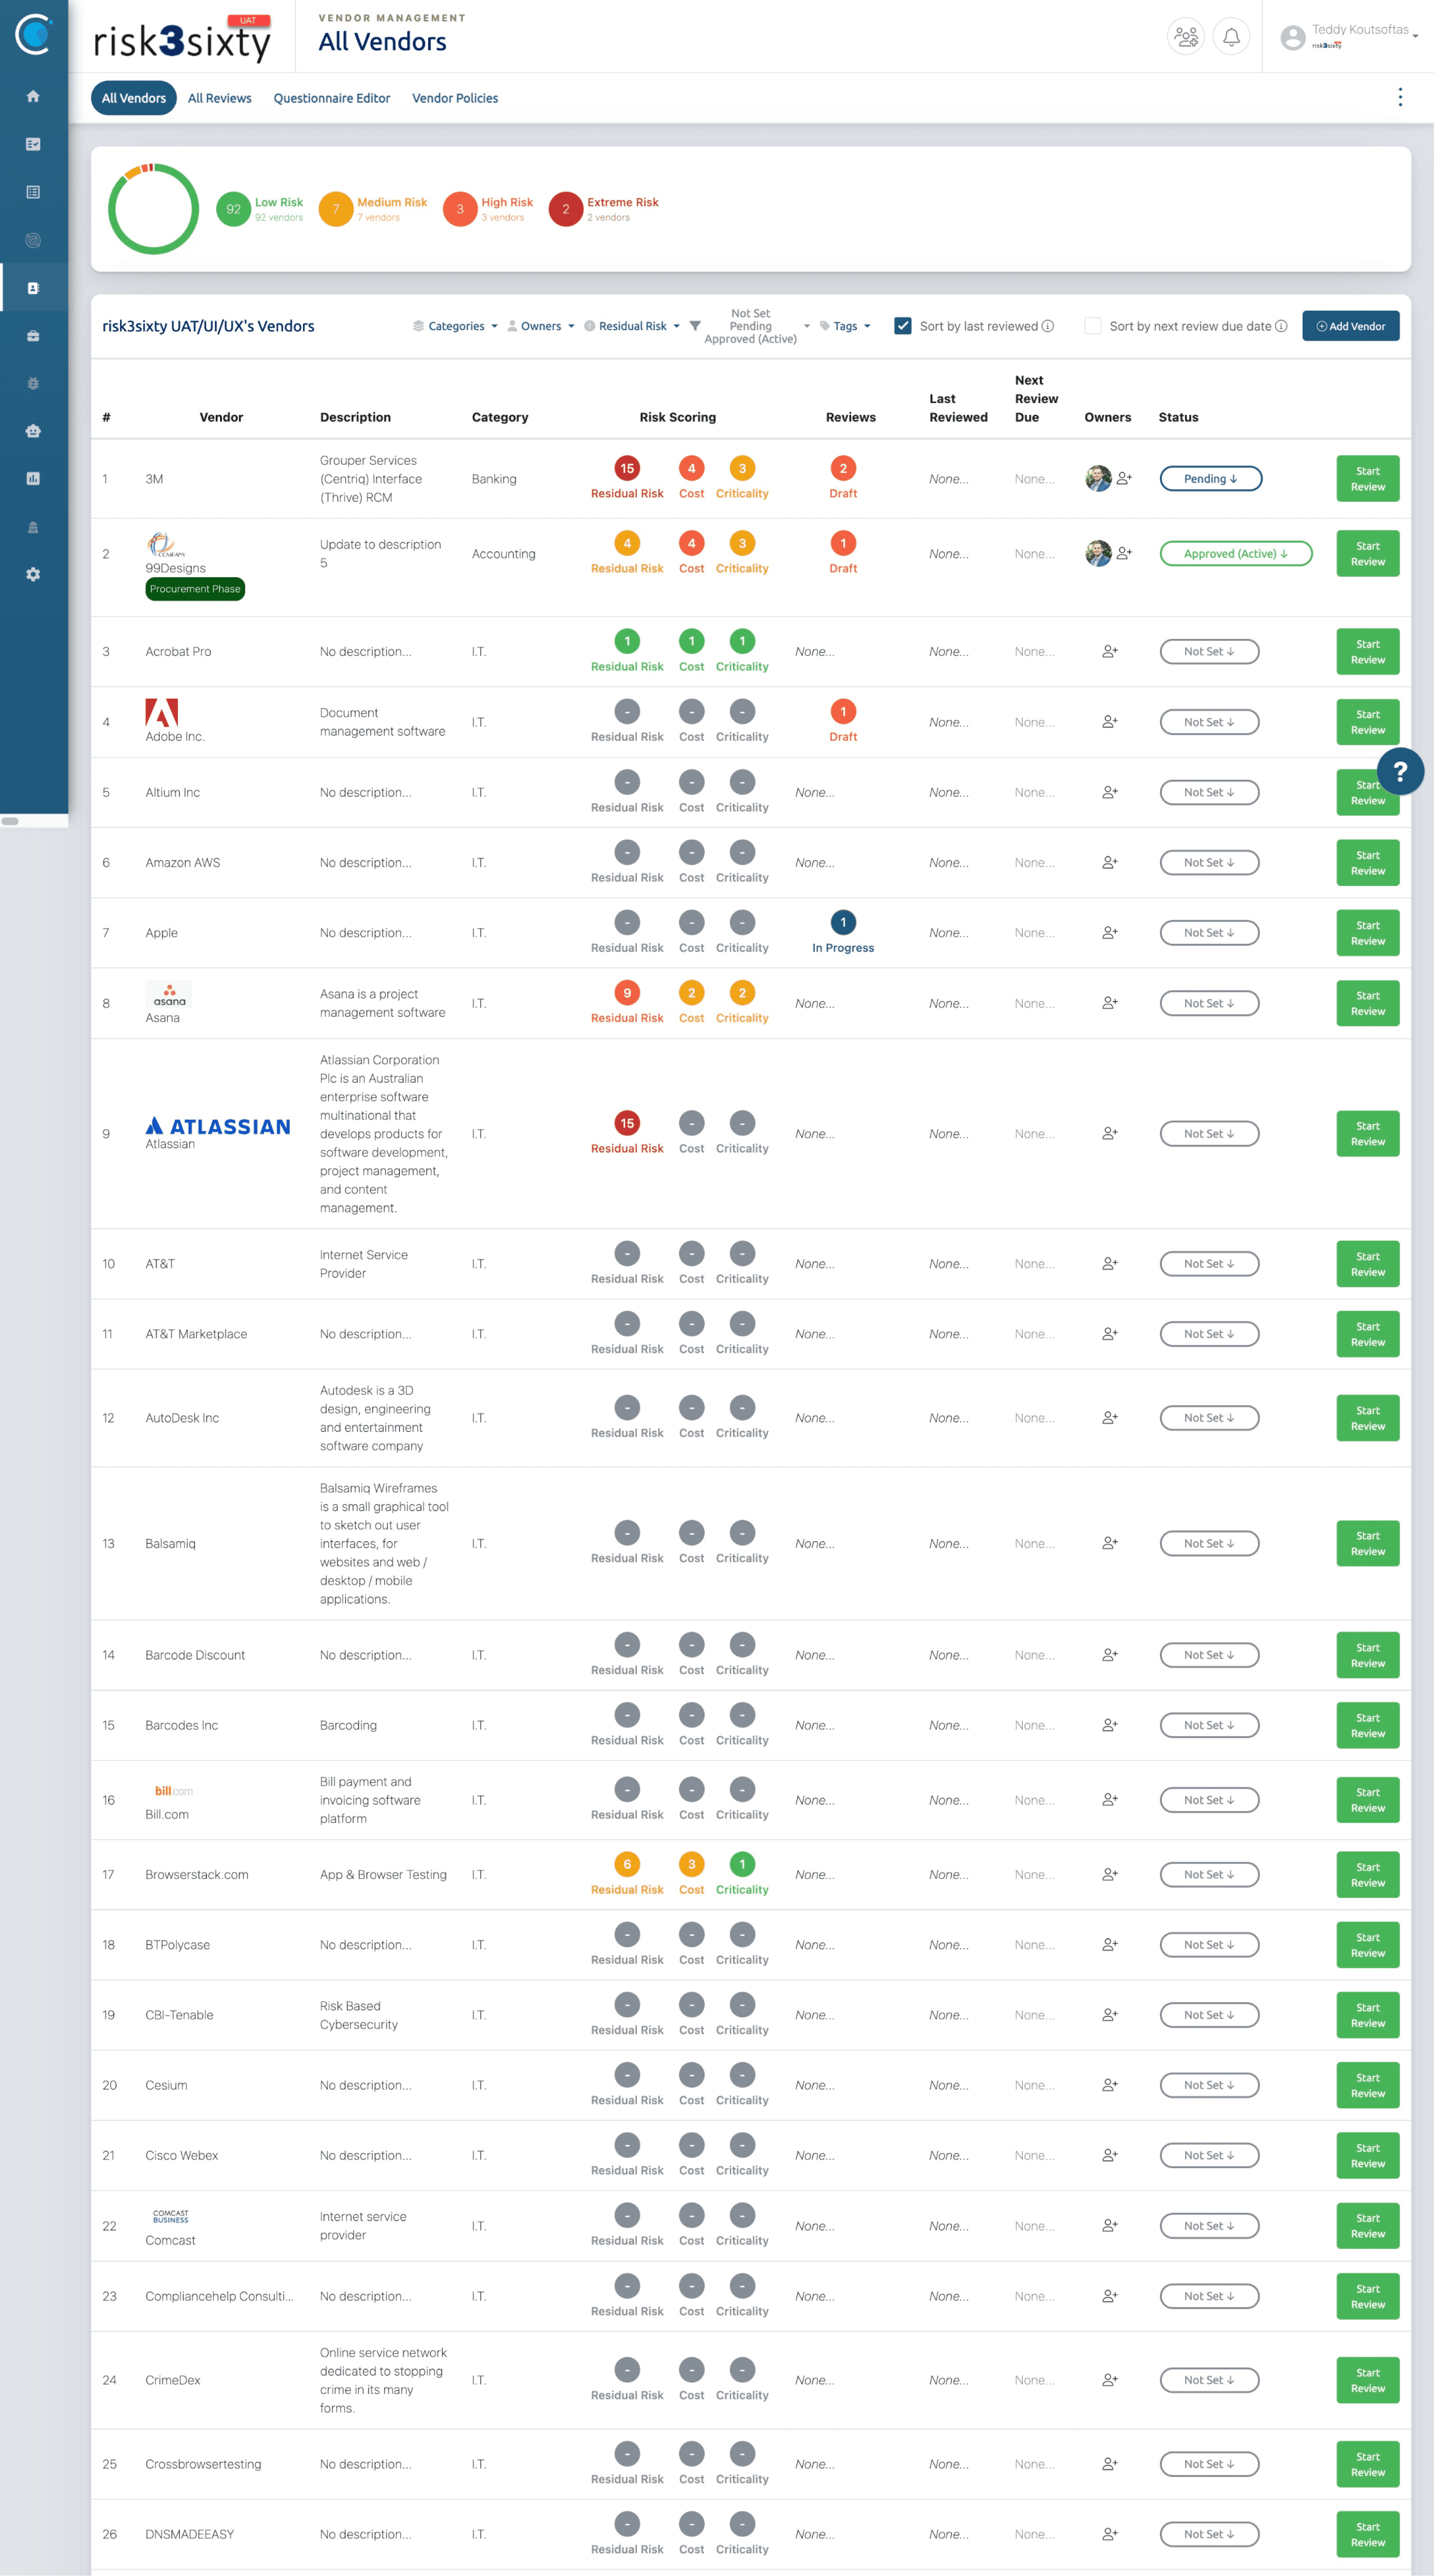Start Review for the Asana vendor
Image resolution: width=1434 pixels, height=2576 pixels.
click(x=1367, y=1003)
